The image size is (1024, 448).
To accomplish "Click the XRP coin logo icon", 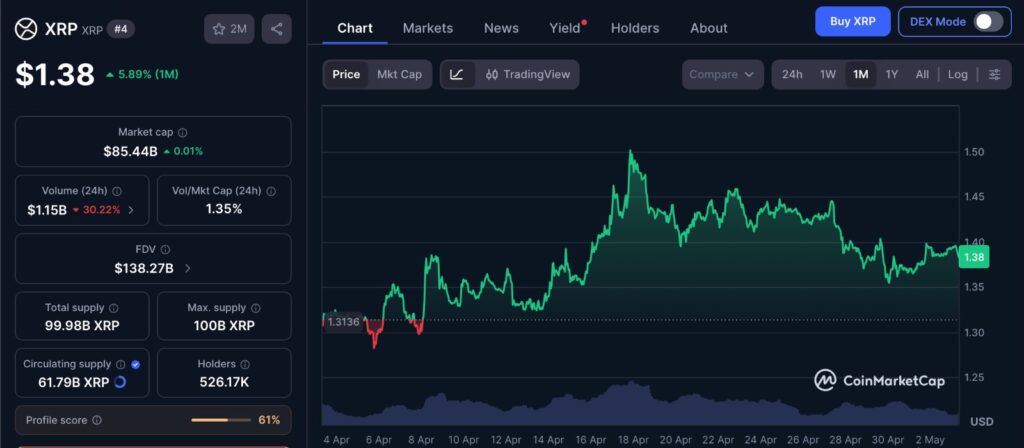I will pos(26,29).
